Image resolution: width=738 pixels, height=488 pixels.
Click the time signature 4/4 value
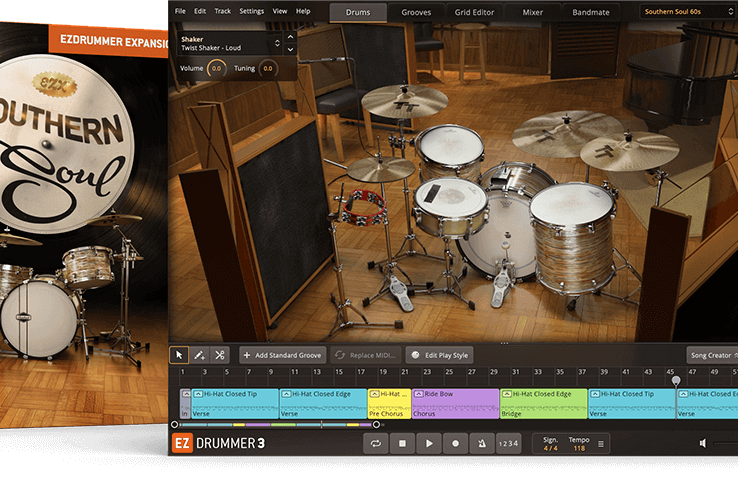(550, 448)
